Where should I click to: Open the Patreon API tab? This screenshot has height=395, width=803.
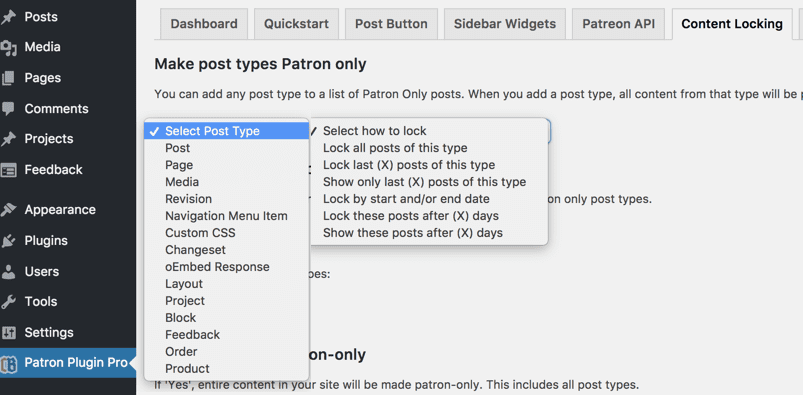point(619,24)
